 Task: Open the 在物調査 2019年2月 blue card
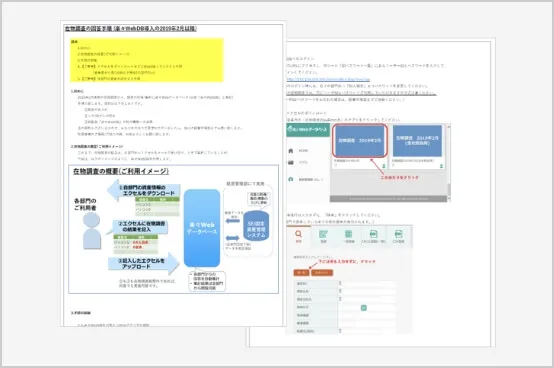click(x=360, y=141)
